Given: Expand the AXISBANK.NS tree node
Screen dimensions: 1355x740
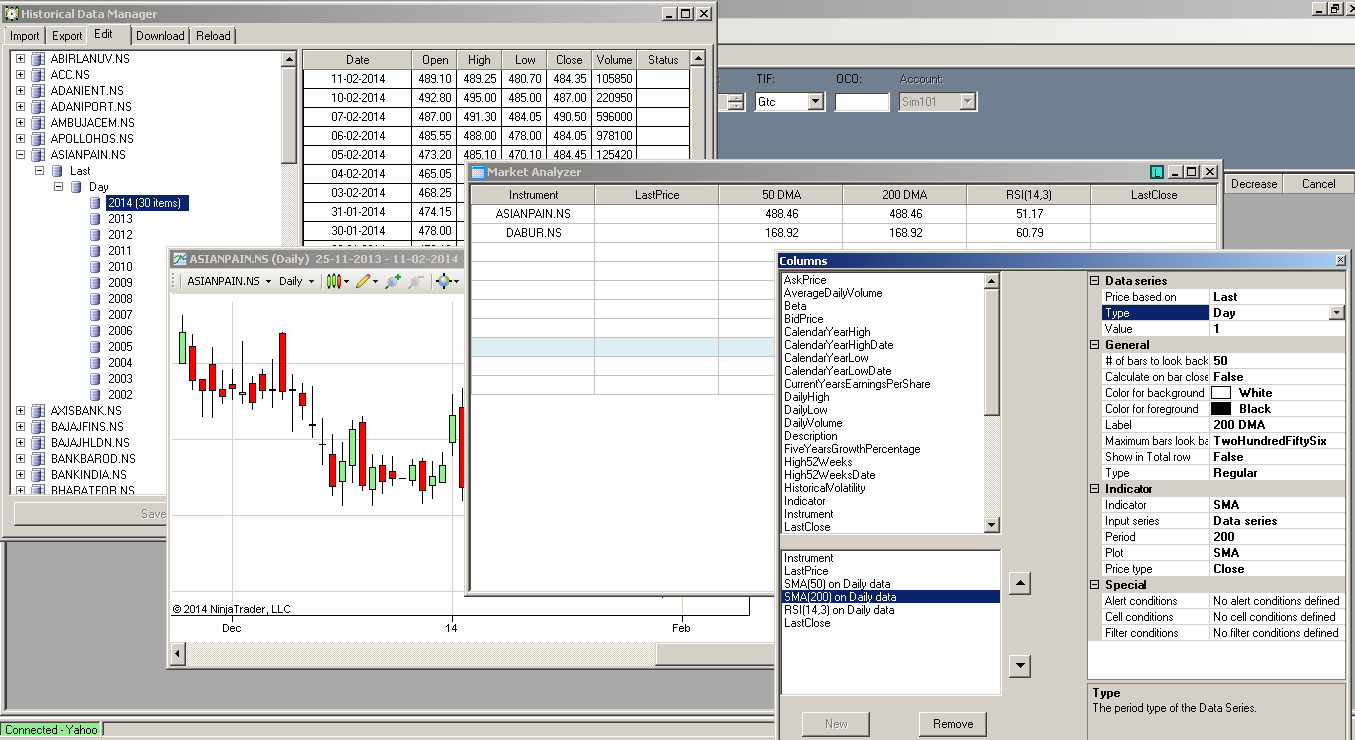Looking at the screenshot, I should tap(20, 411).
